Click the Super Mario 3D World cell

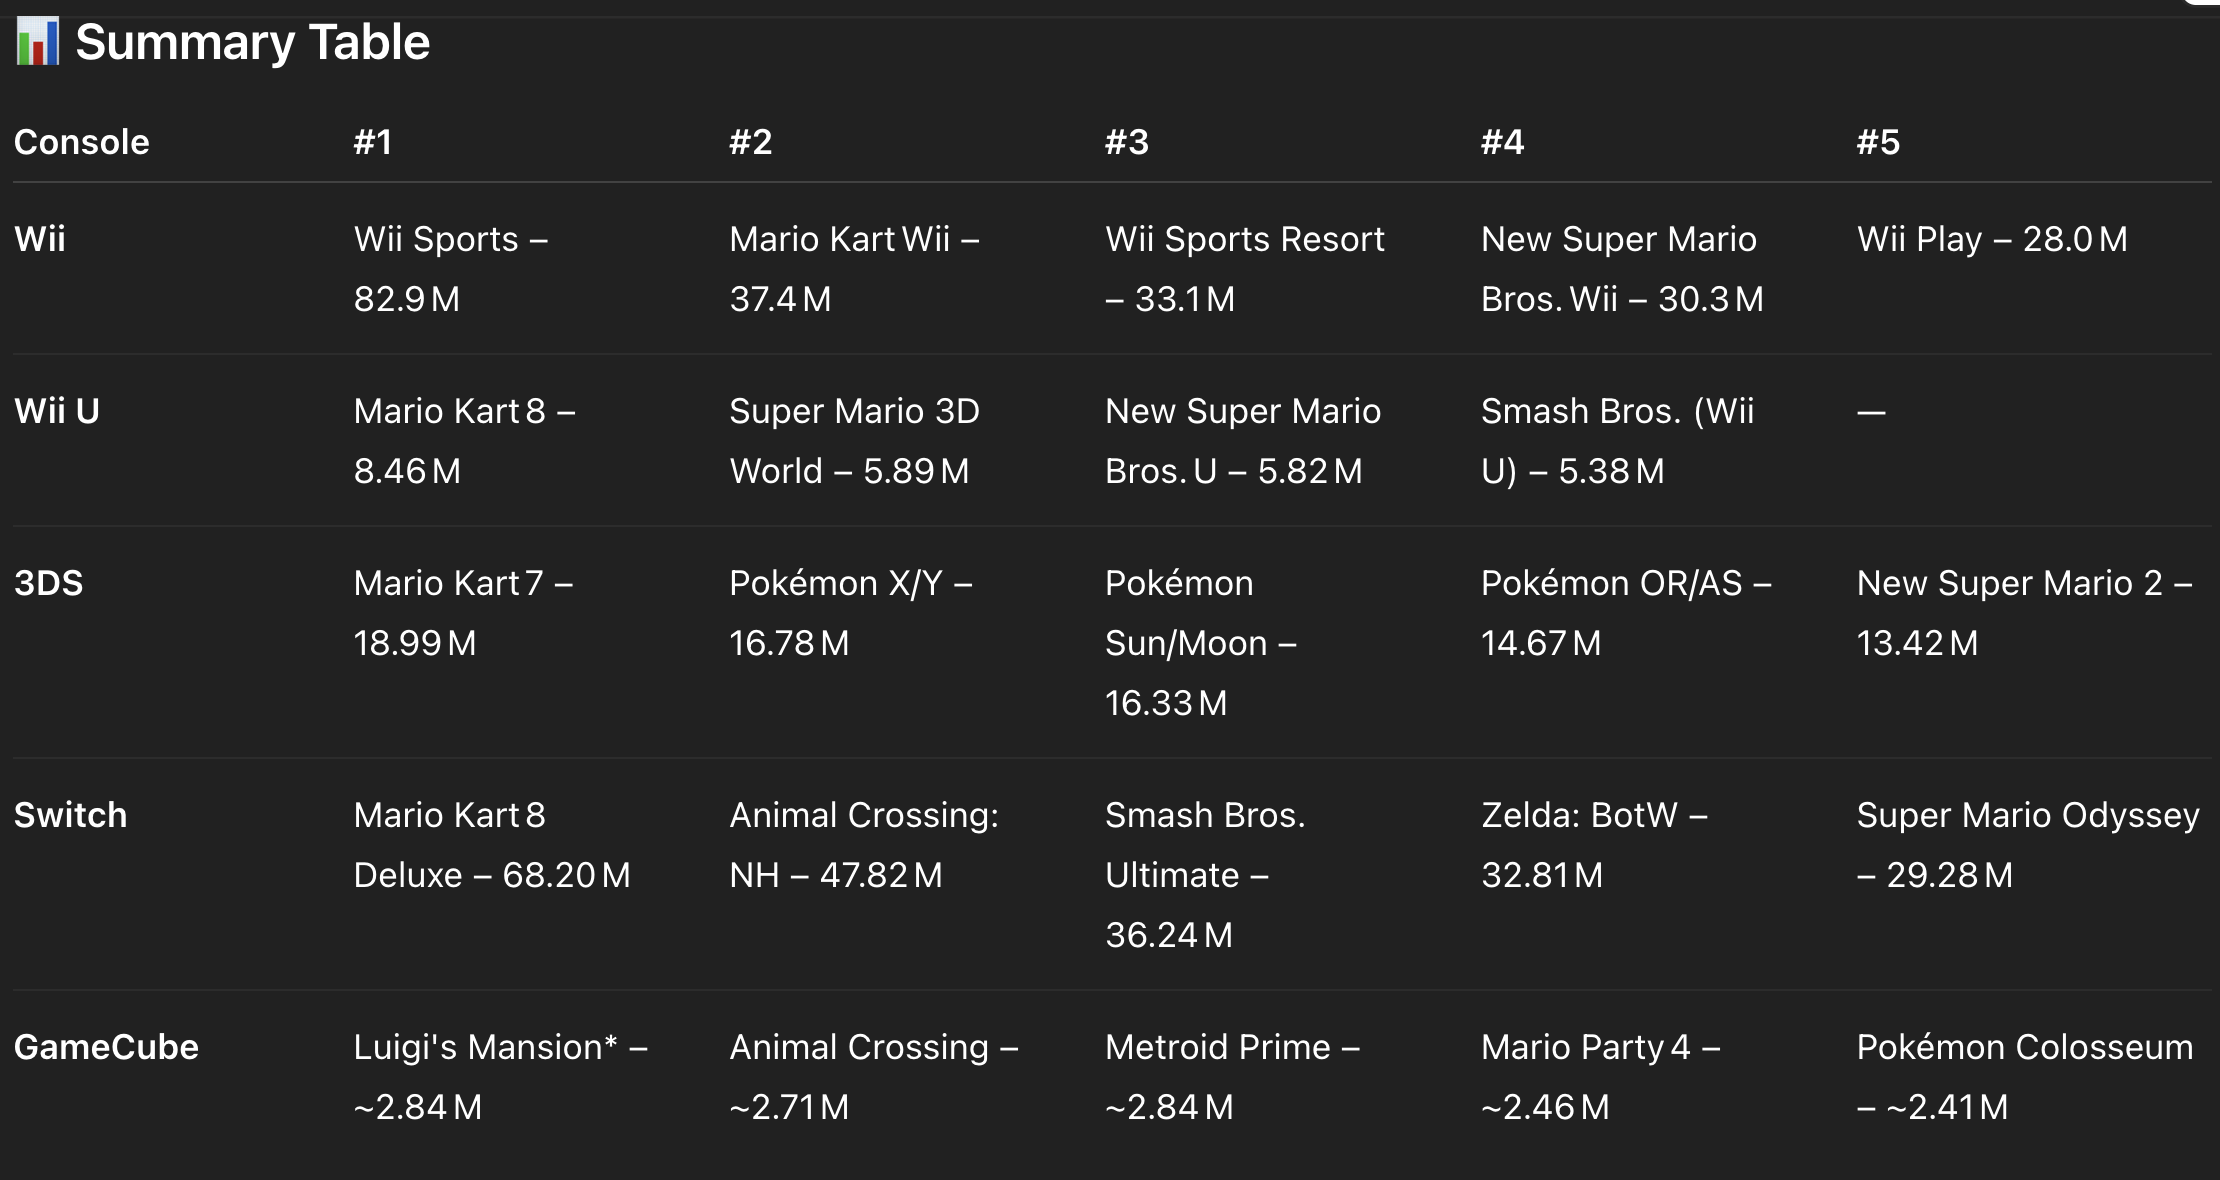point(854,441)
